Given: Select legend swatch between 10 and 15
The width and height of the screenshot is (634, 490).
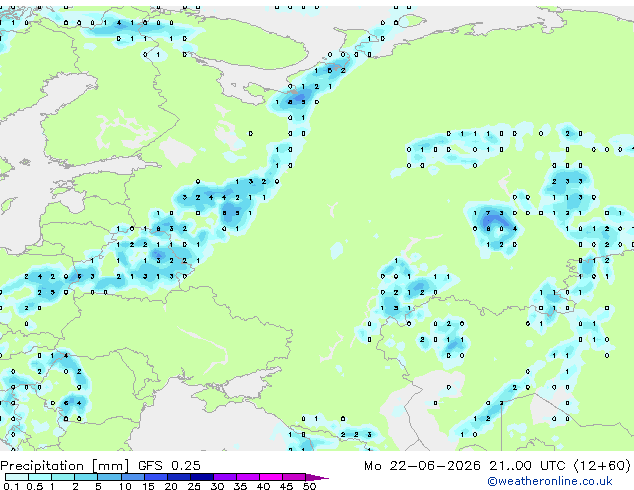Looking at the screenshot, I should [133, 477].
